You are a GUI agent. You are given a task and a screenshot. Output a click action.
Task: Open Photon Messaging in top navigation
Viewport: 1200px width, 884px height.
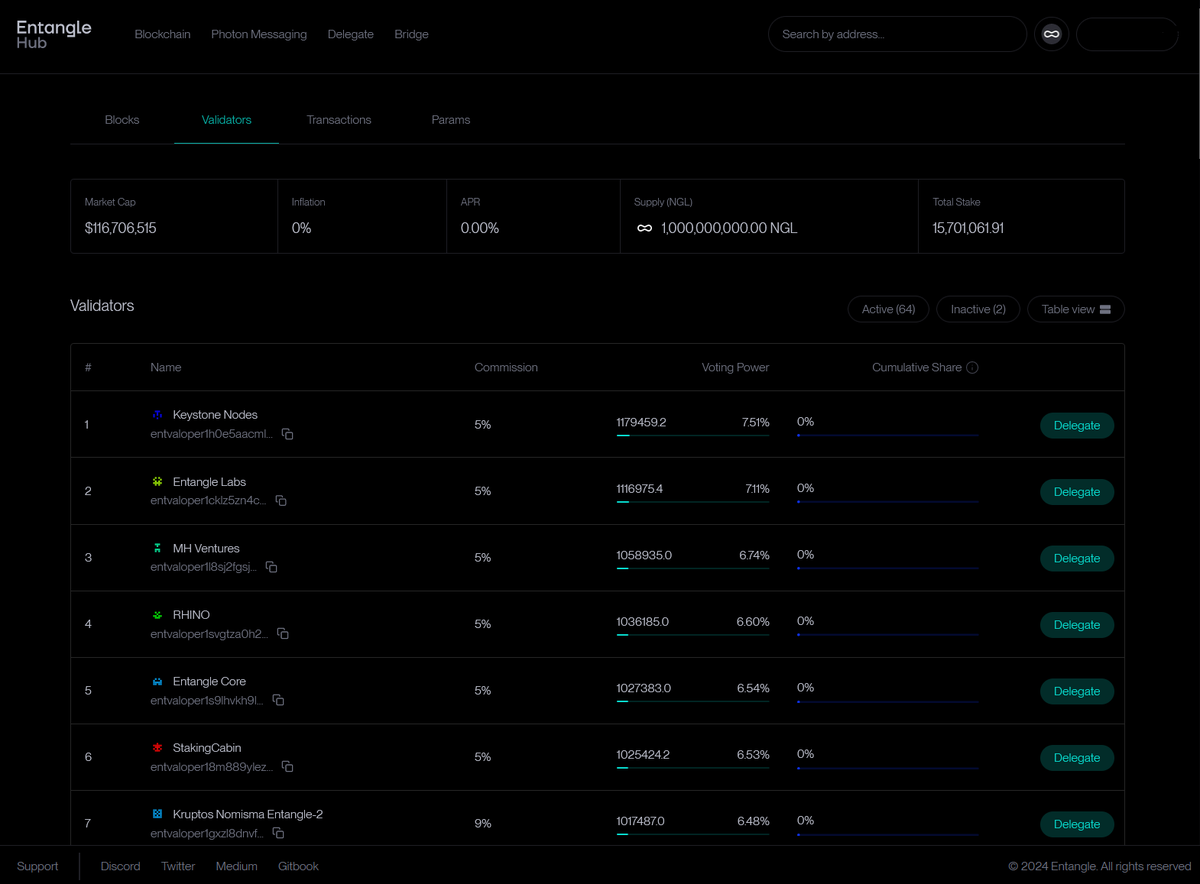pos(259,34)
